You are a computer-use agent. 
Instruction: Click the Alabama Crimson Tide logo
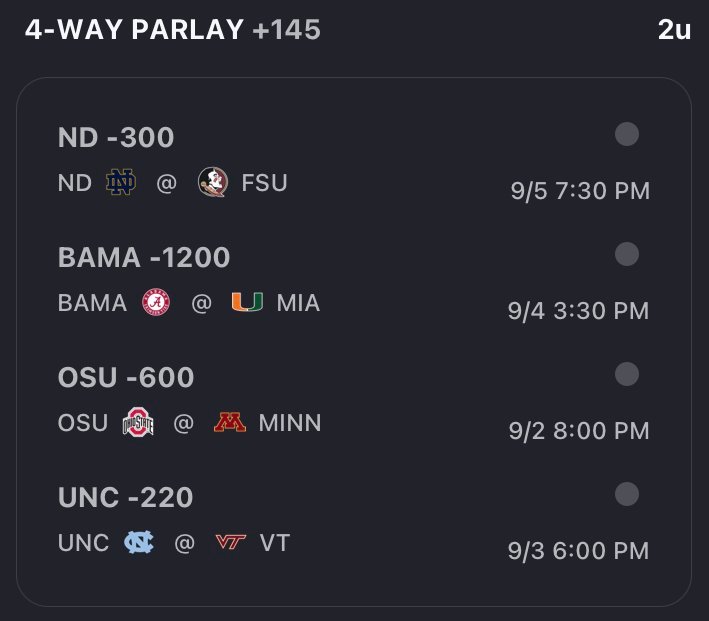coord(156,302)
